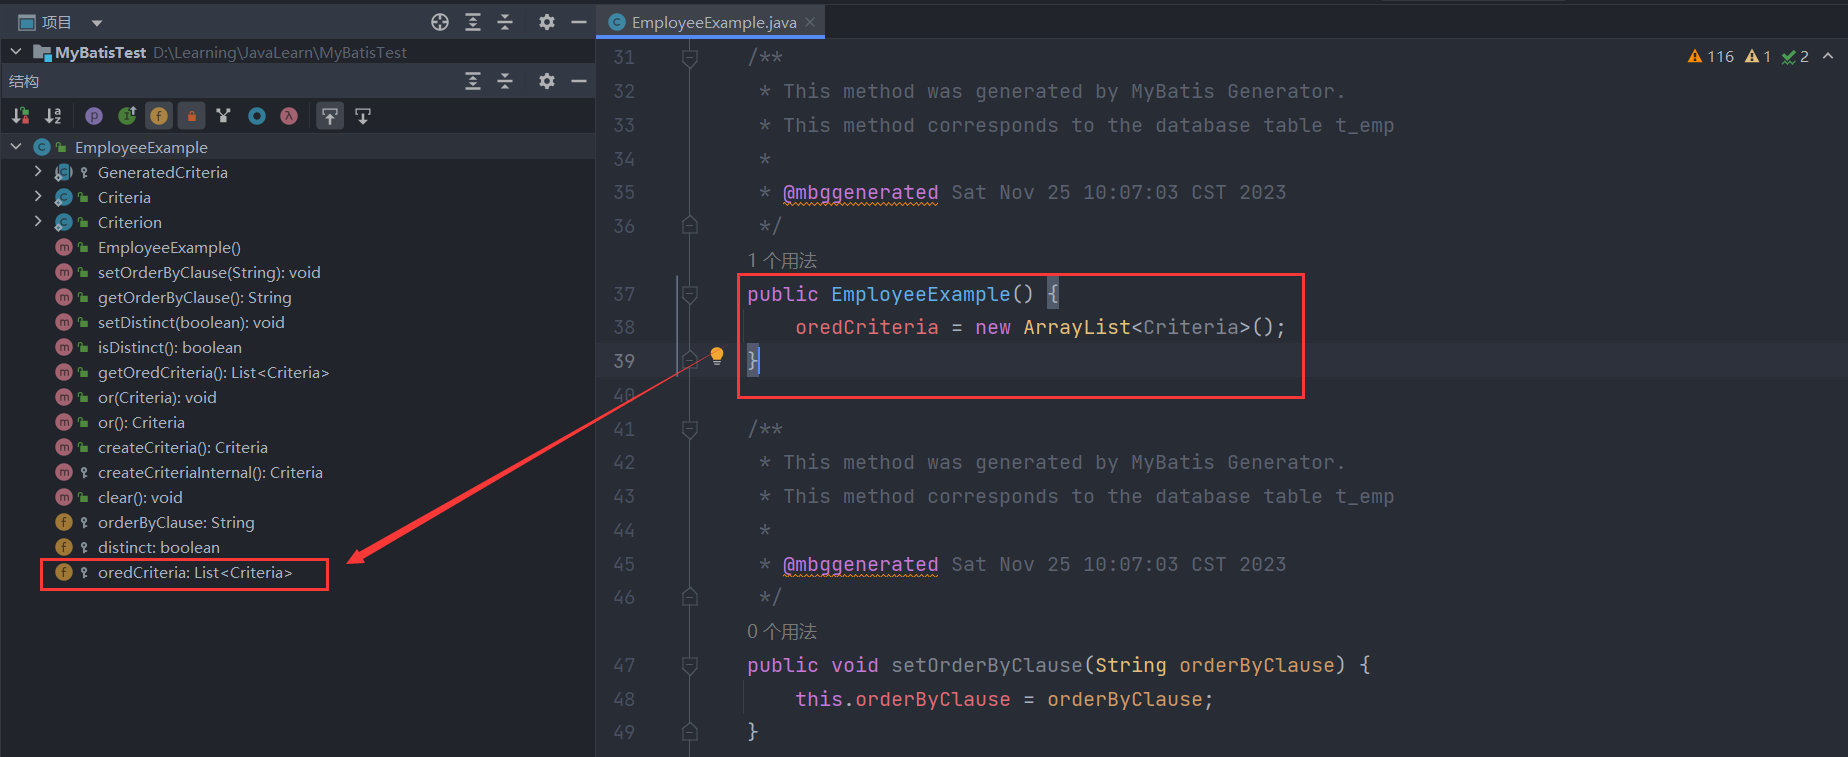Click the '0 个用法' usages hint
Screen dimensions: 1848x757
pyautogui.click(x=782, y=631)
